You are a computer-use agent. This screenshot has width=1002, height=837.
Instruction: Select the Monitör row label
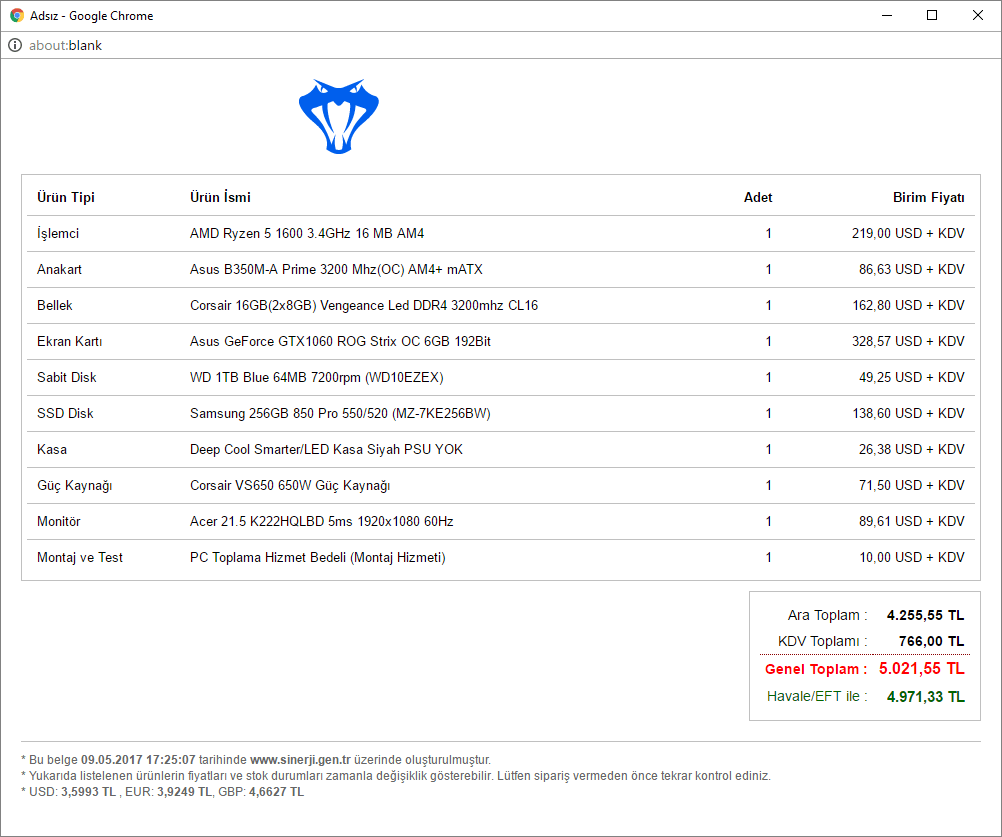click(59, 521)
